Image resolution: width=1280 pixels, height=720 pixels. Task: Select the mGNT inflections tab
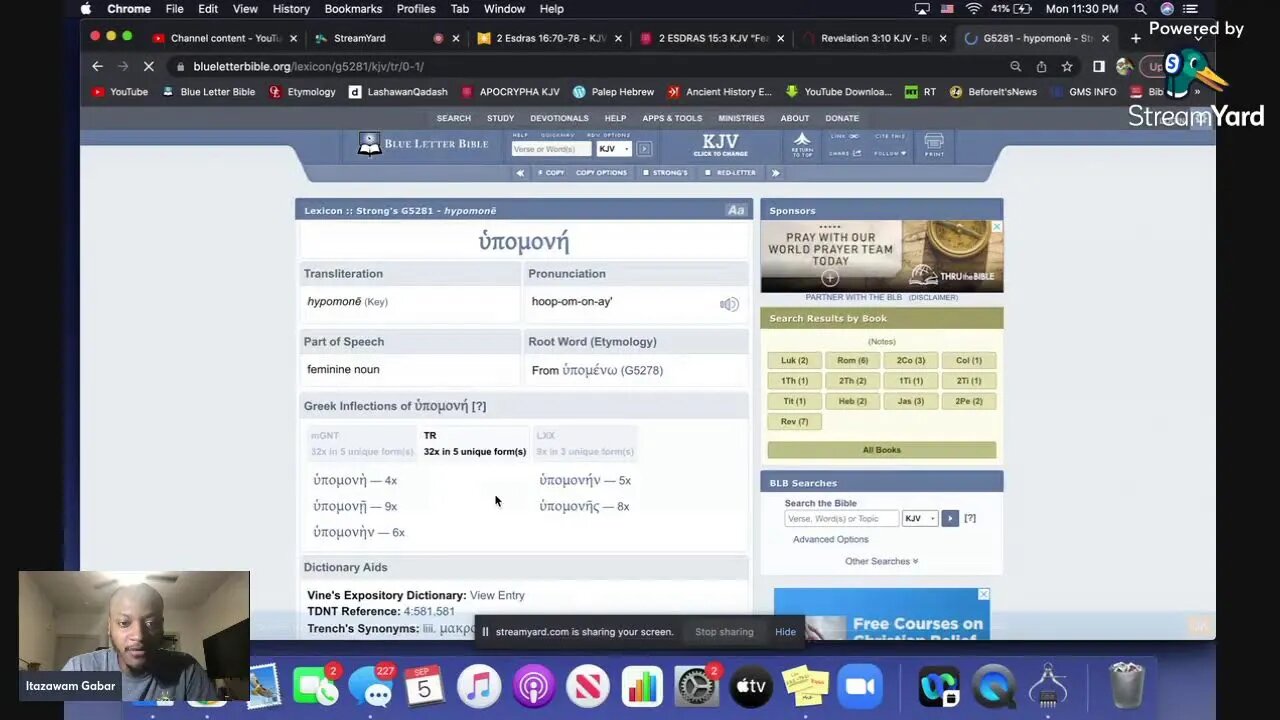[362, 443]
